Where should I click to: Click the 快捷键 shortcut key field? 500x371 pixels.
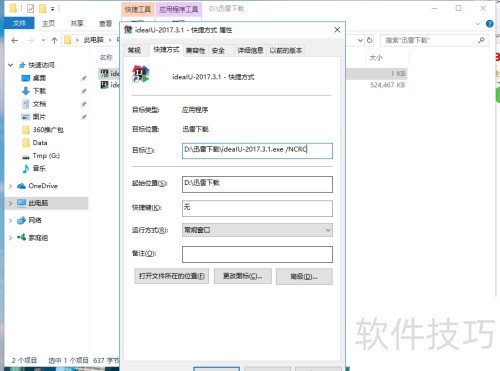pos(257,208)
